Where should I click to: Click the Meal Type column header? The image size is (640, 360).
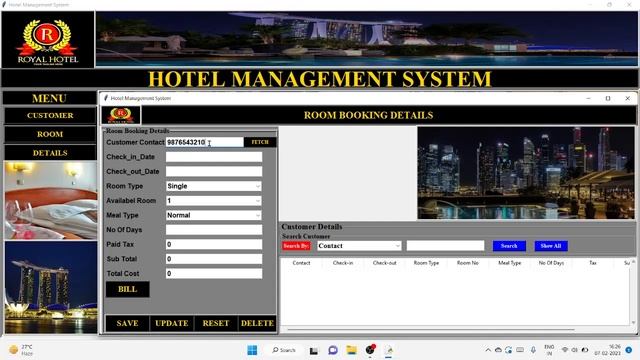(x=509, y=263)
